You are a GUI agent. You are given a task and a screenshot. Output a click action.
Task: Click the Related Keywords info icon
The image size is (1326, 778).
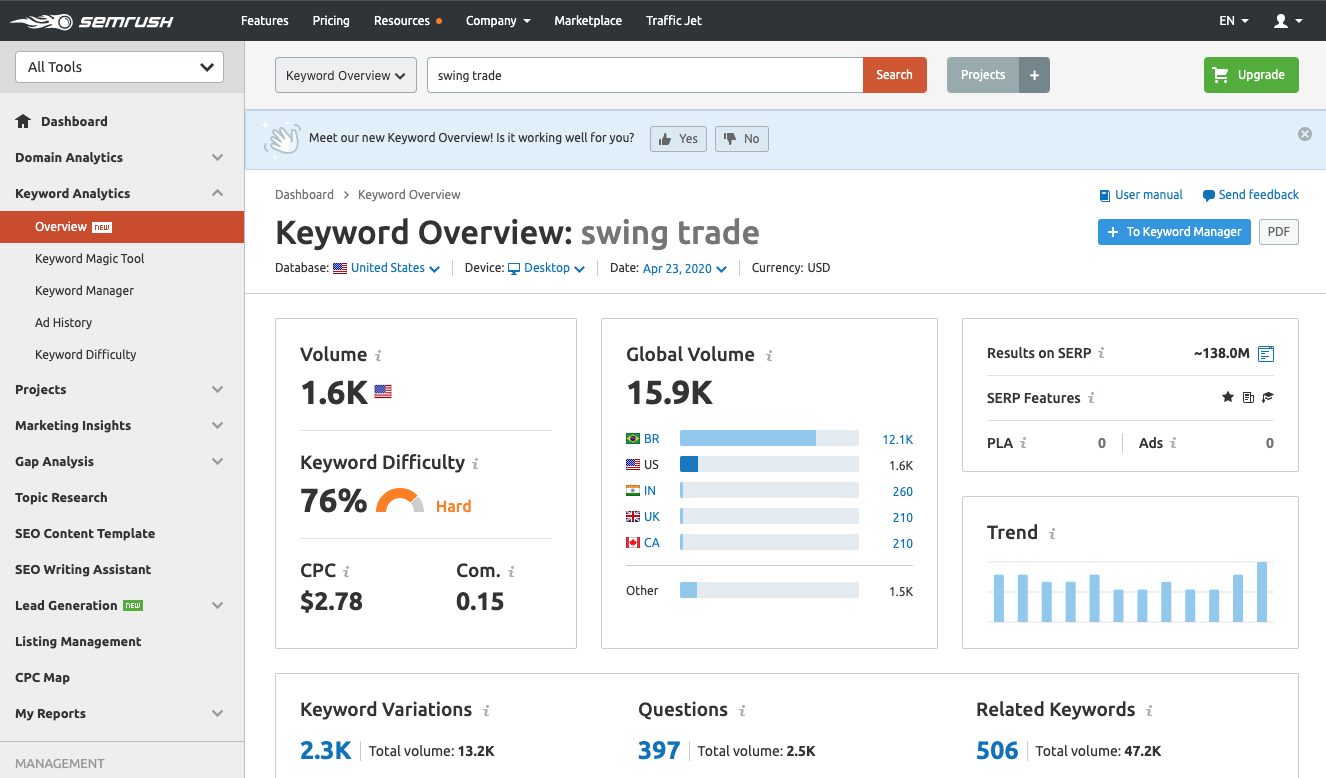click(1149, 711)
